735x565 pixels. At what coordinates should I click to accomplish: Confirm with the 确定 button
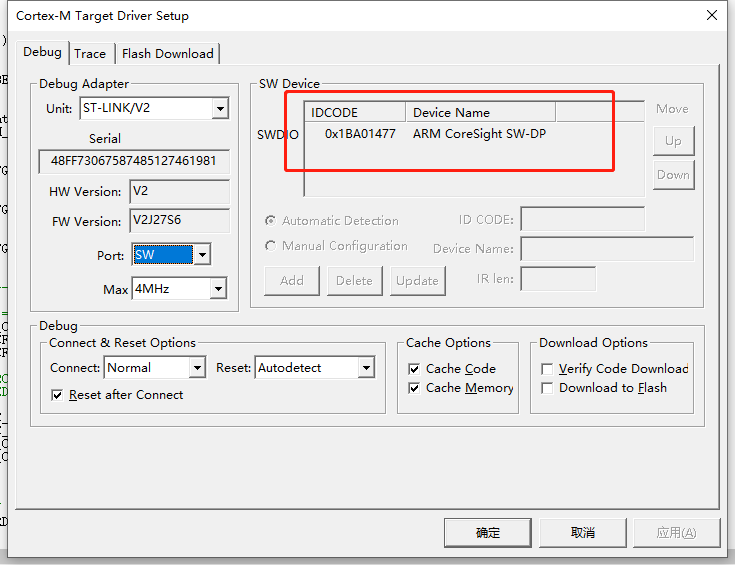coord(488,533)
